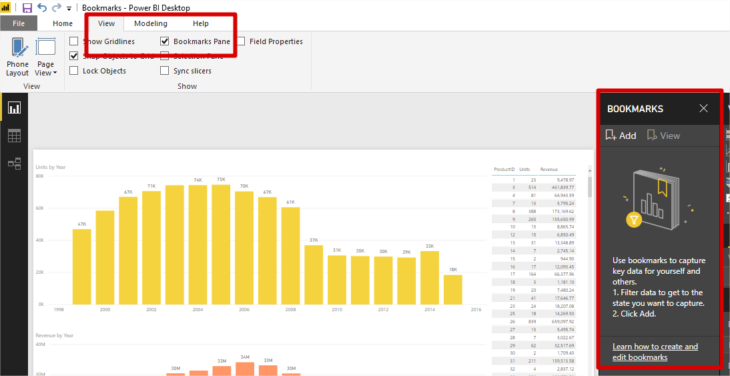Click the Revenue column header in table
Viewport: 730px width, 376px height.
(x=549, y=169)
